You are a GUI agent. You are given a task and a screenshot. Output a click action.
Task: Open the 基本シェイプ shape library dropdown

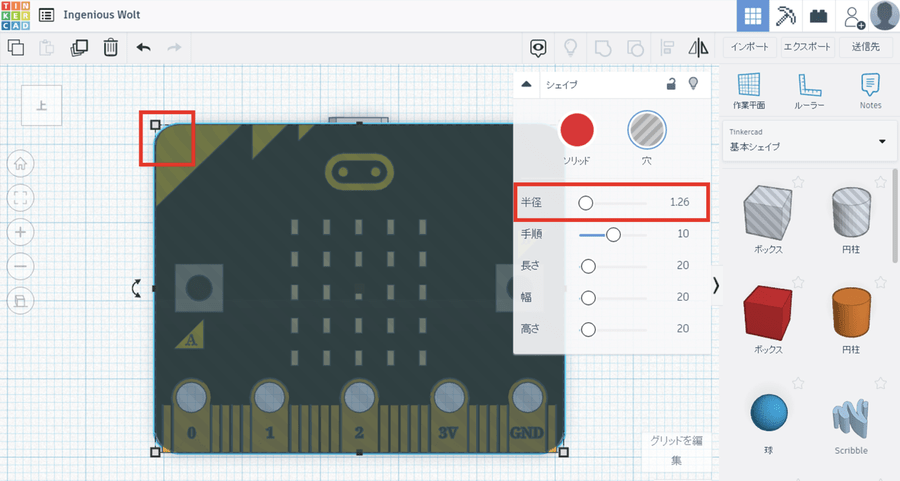(x=809, y=141)
